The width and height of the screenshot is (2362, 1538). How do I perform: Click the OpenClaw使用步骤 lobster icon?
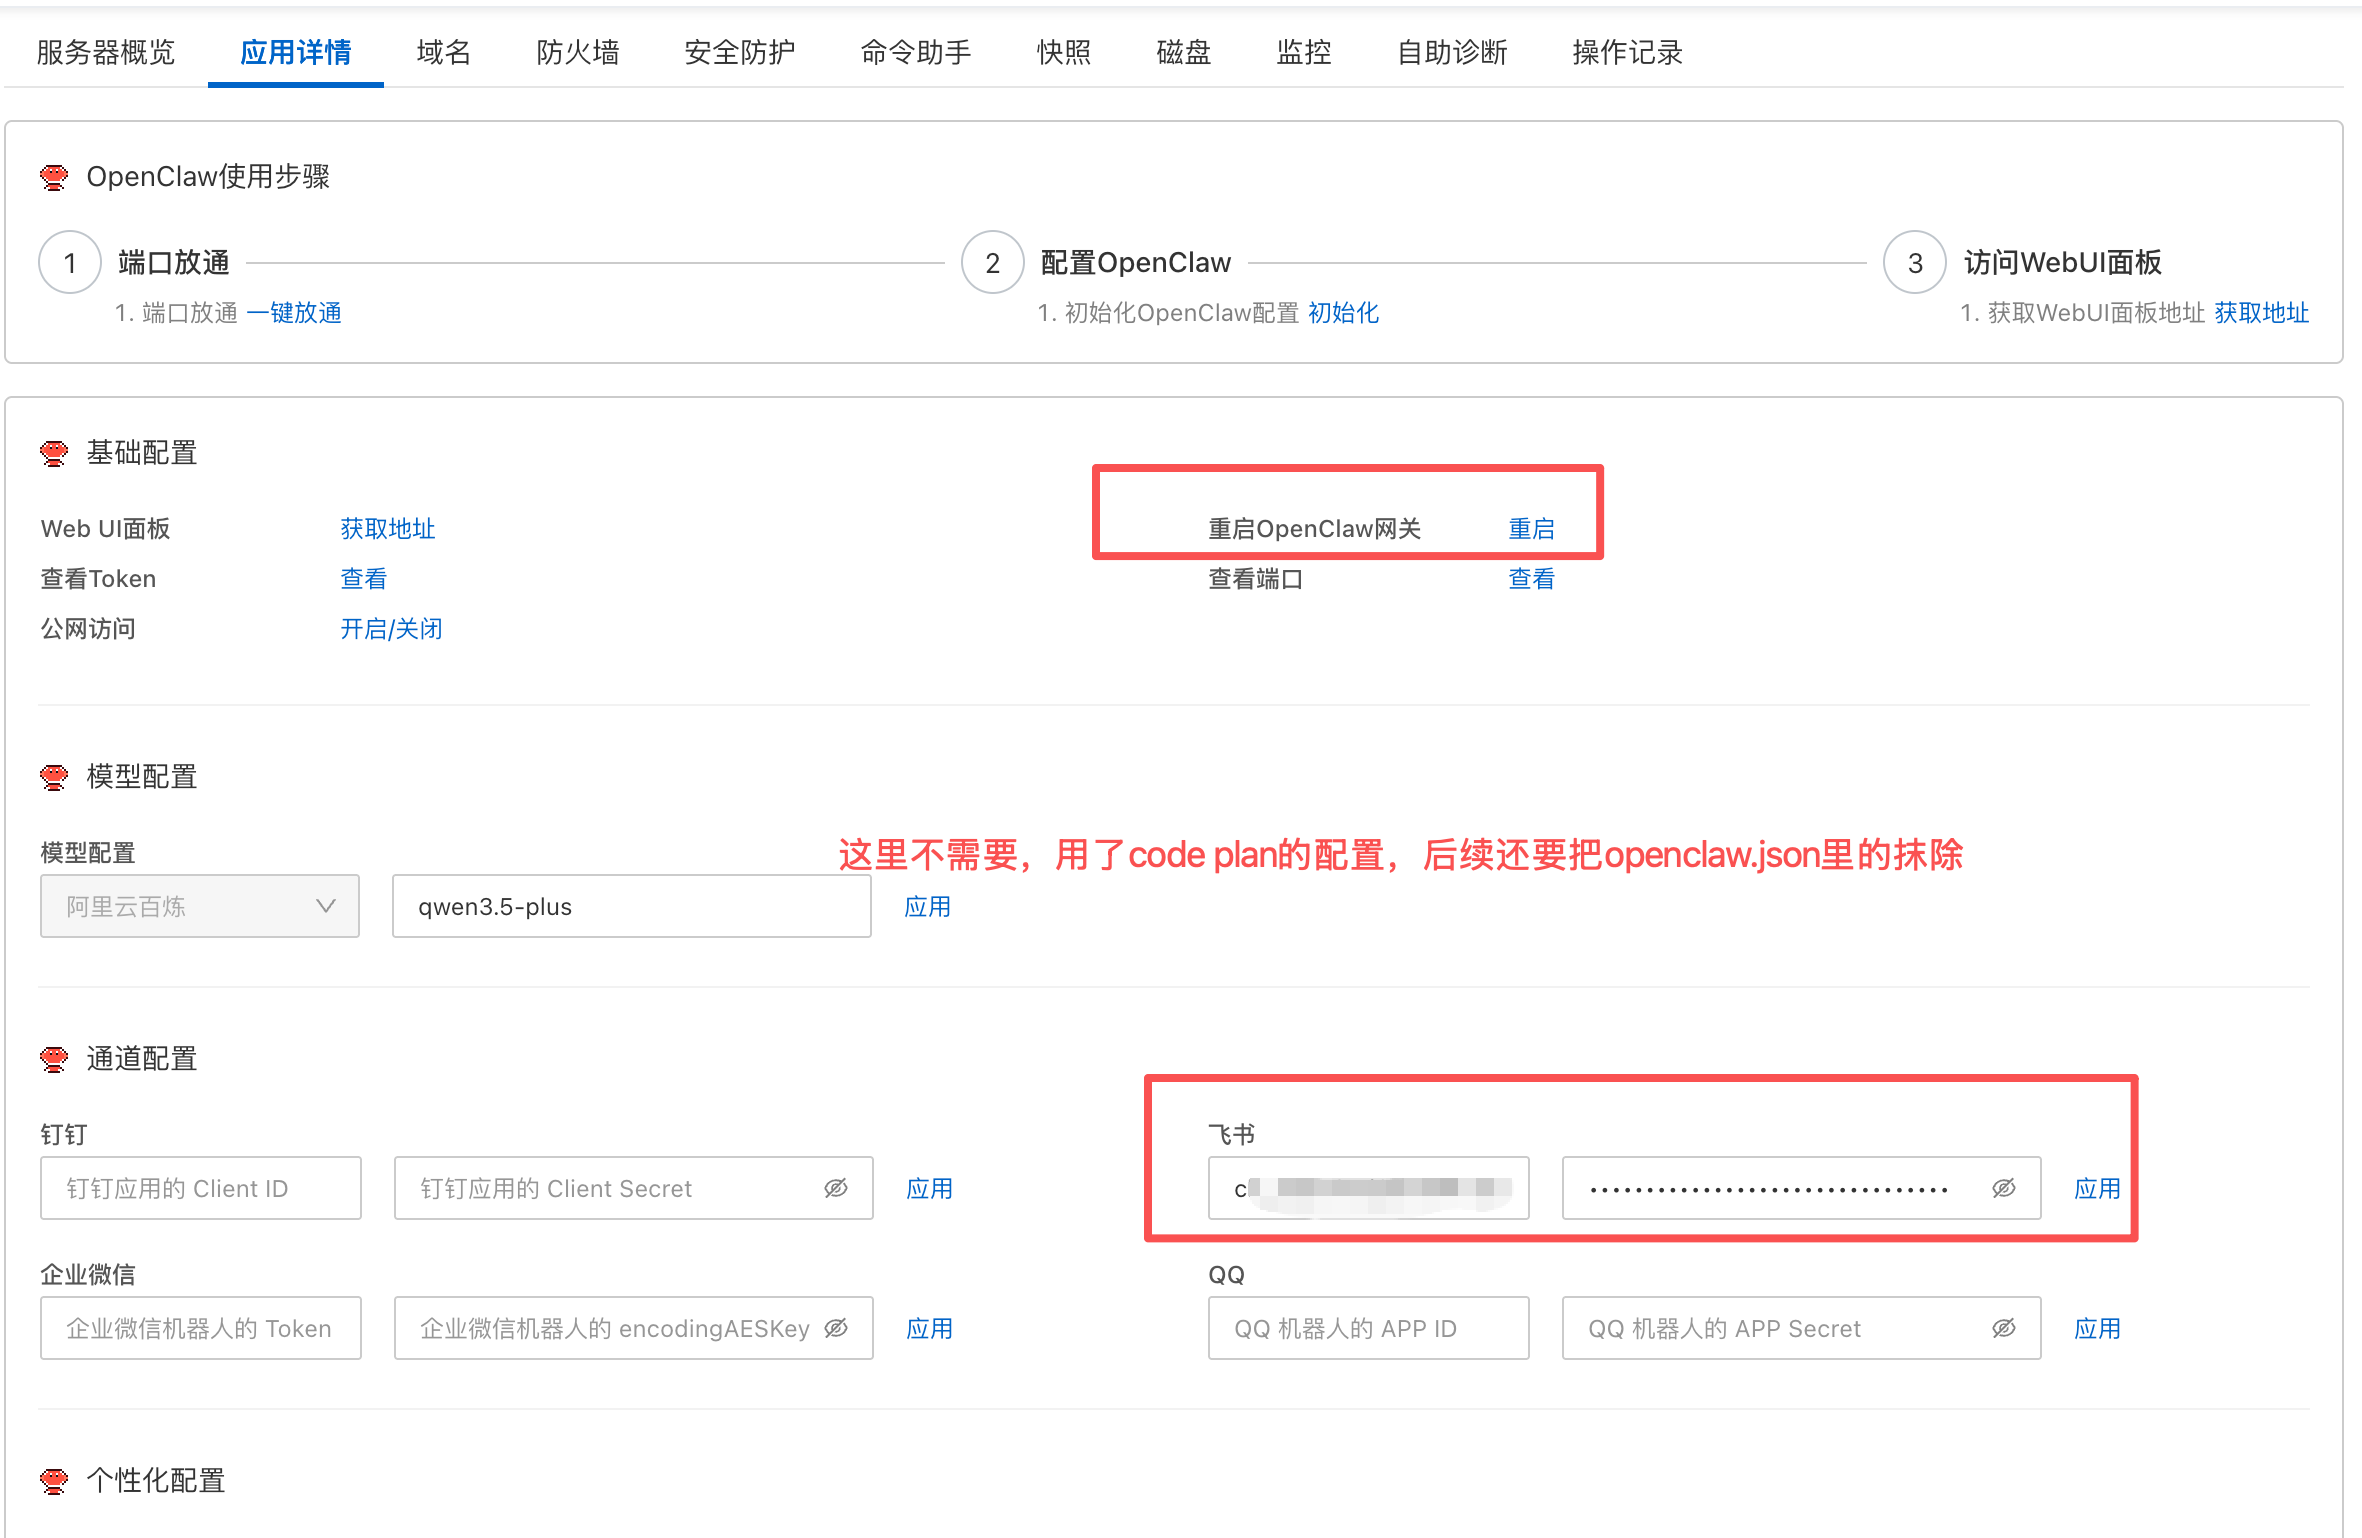pyautogui.click(x=54, y=177)
